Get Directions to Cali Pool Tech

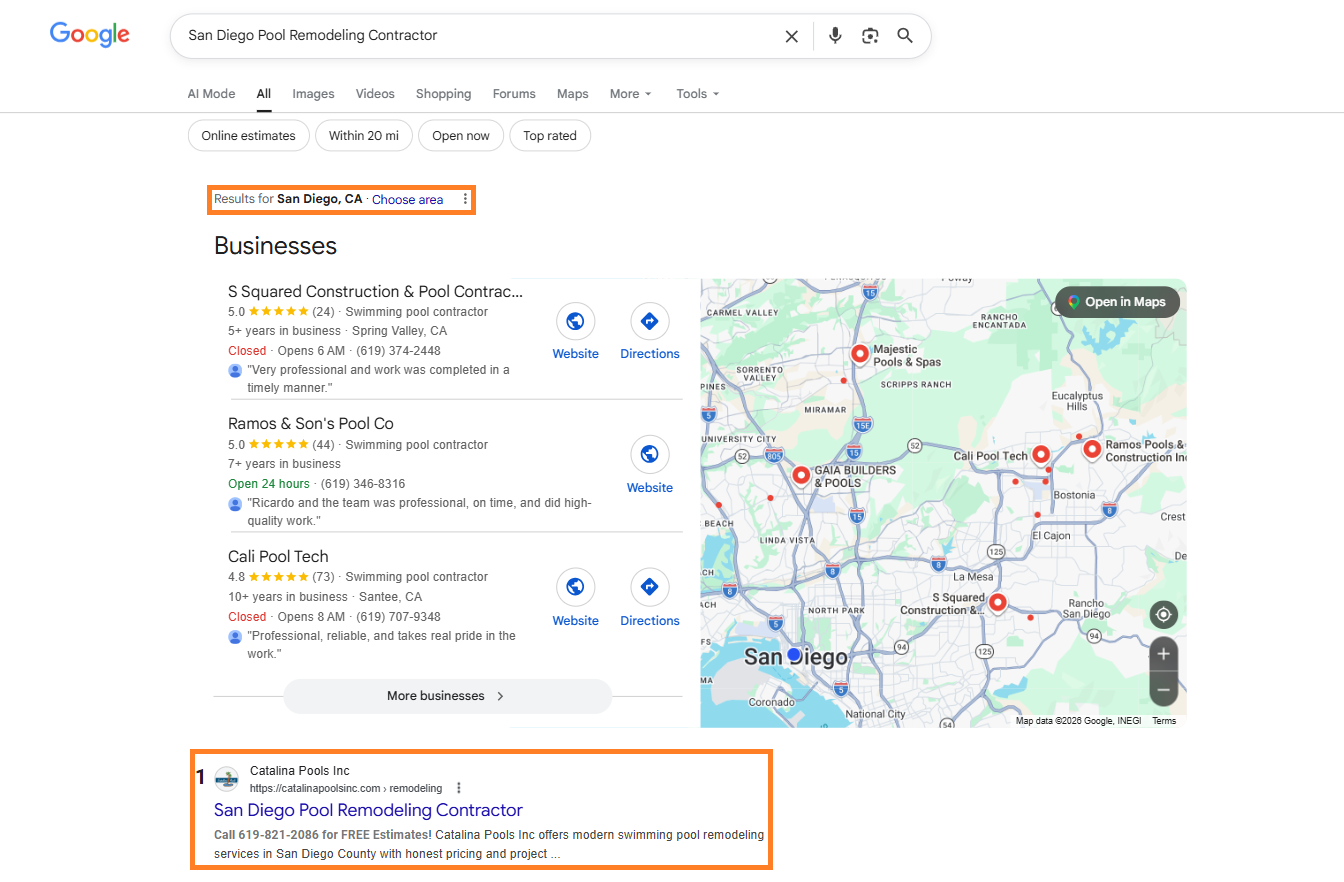point(649,587)
